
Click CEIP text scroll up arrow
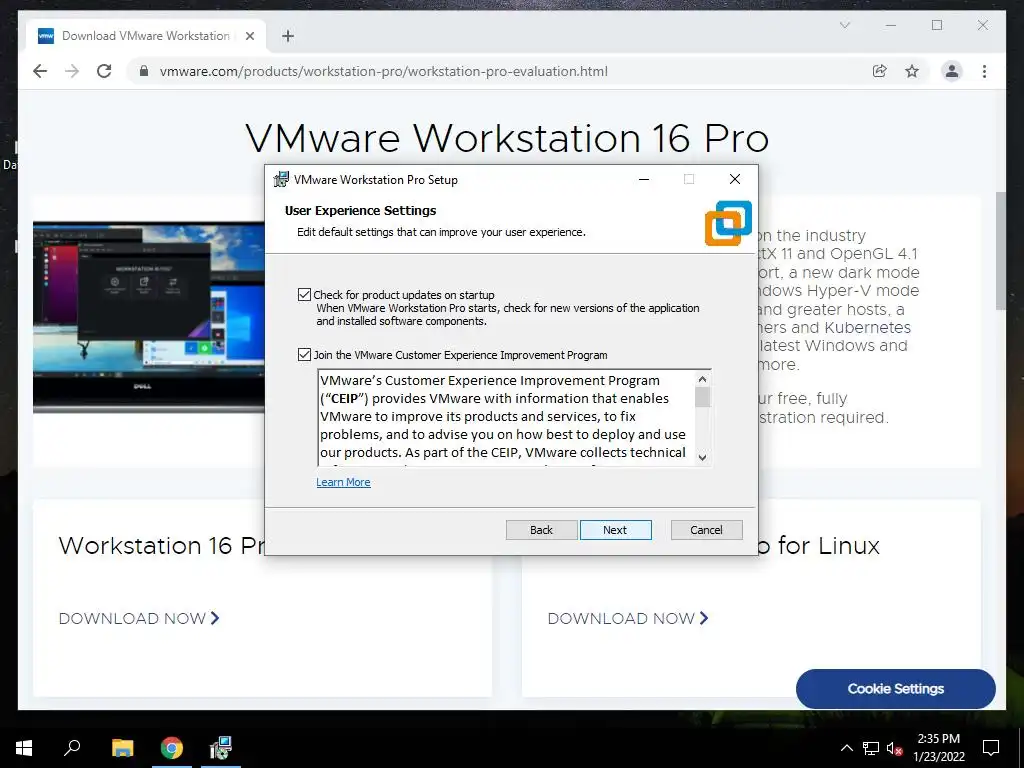point(703,379)
